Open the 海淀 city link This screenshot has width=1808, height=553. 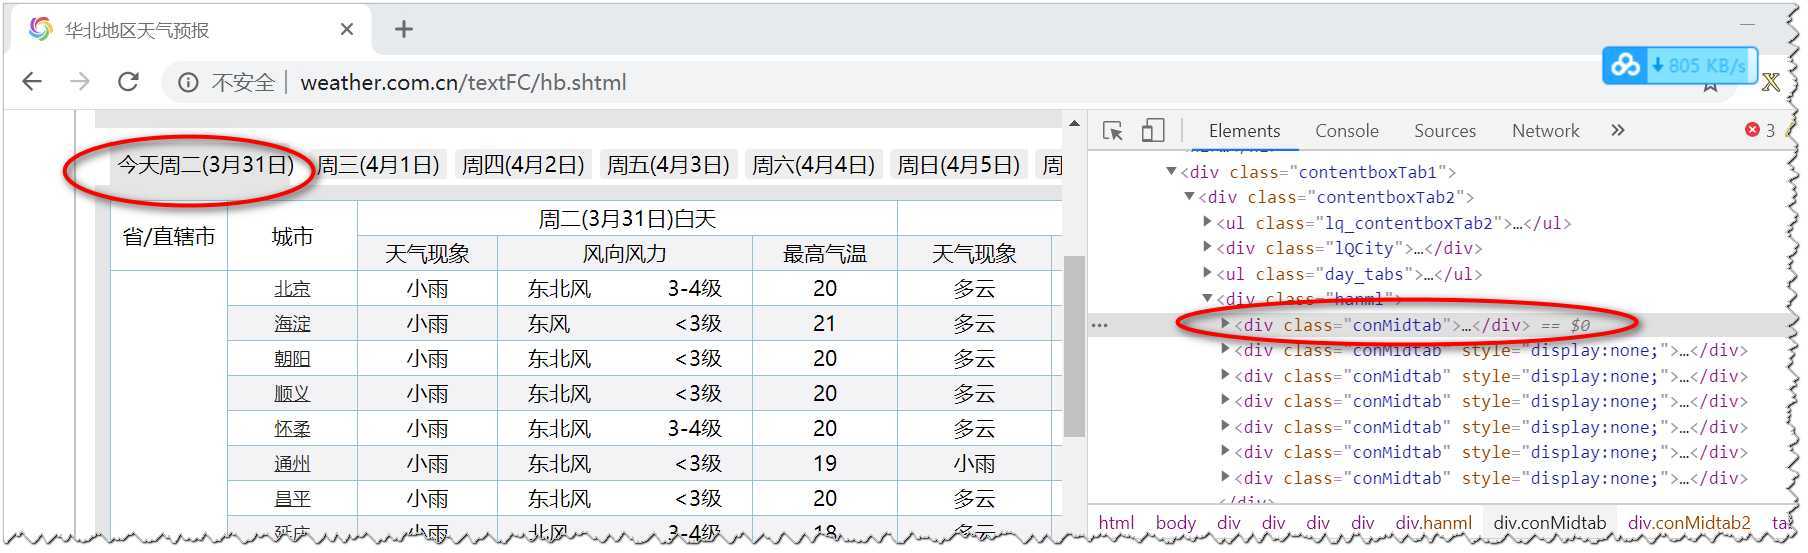coord(292,324)
